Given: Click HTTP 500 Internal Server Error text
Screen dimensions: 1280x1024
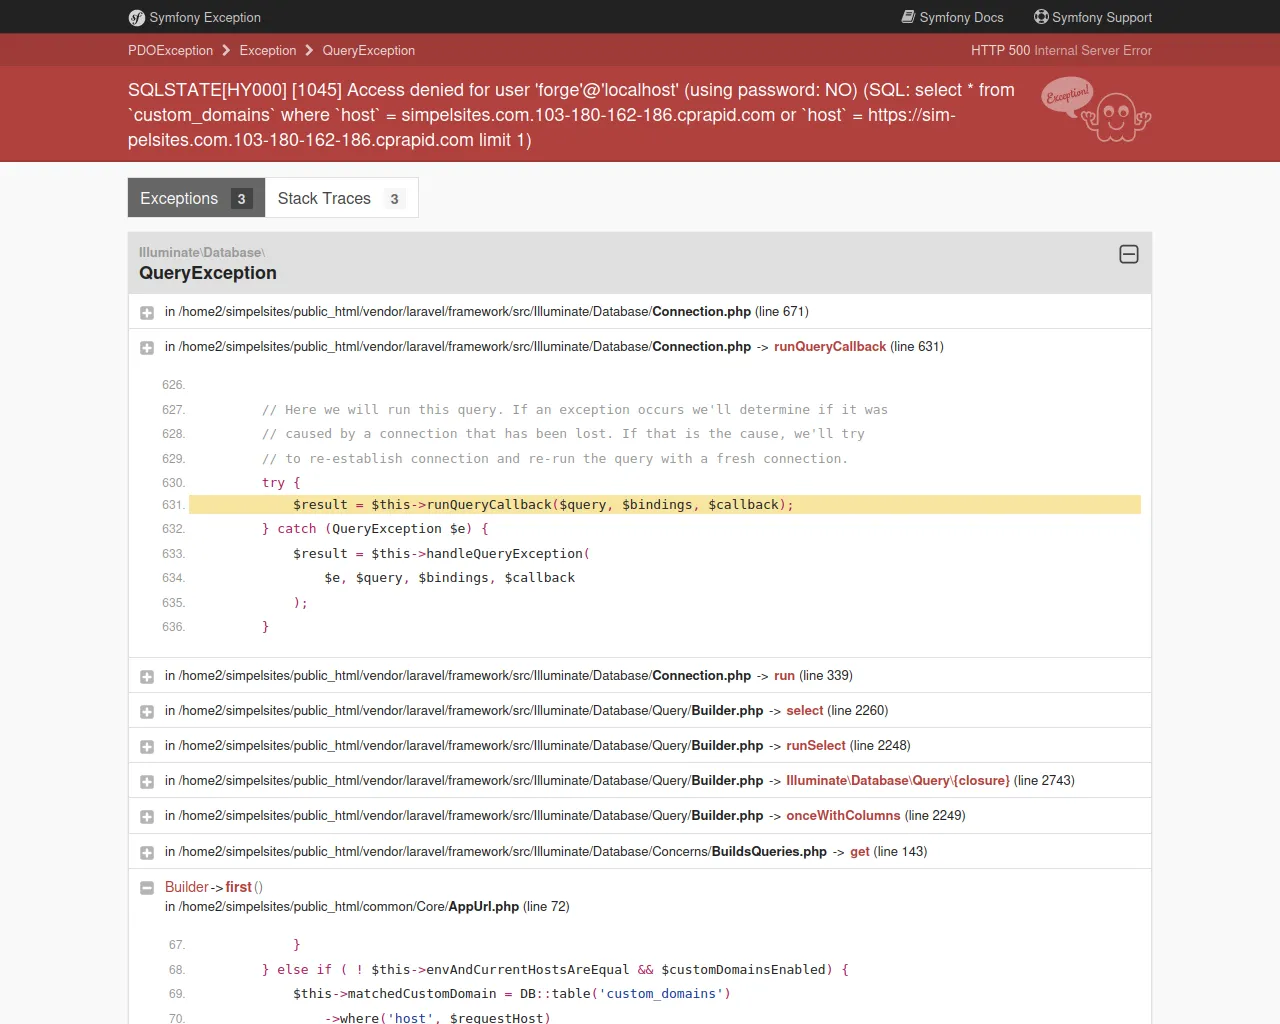Looking at the screenshot, I should coord(1061,50).
